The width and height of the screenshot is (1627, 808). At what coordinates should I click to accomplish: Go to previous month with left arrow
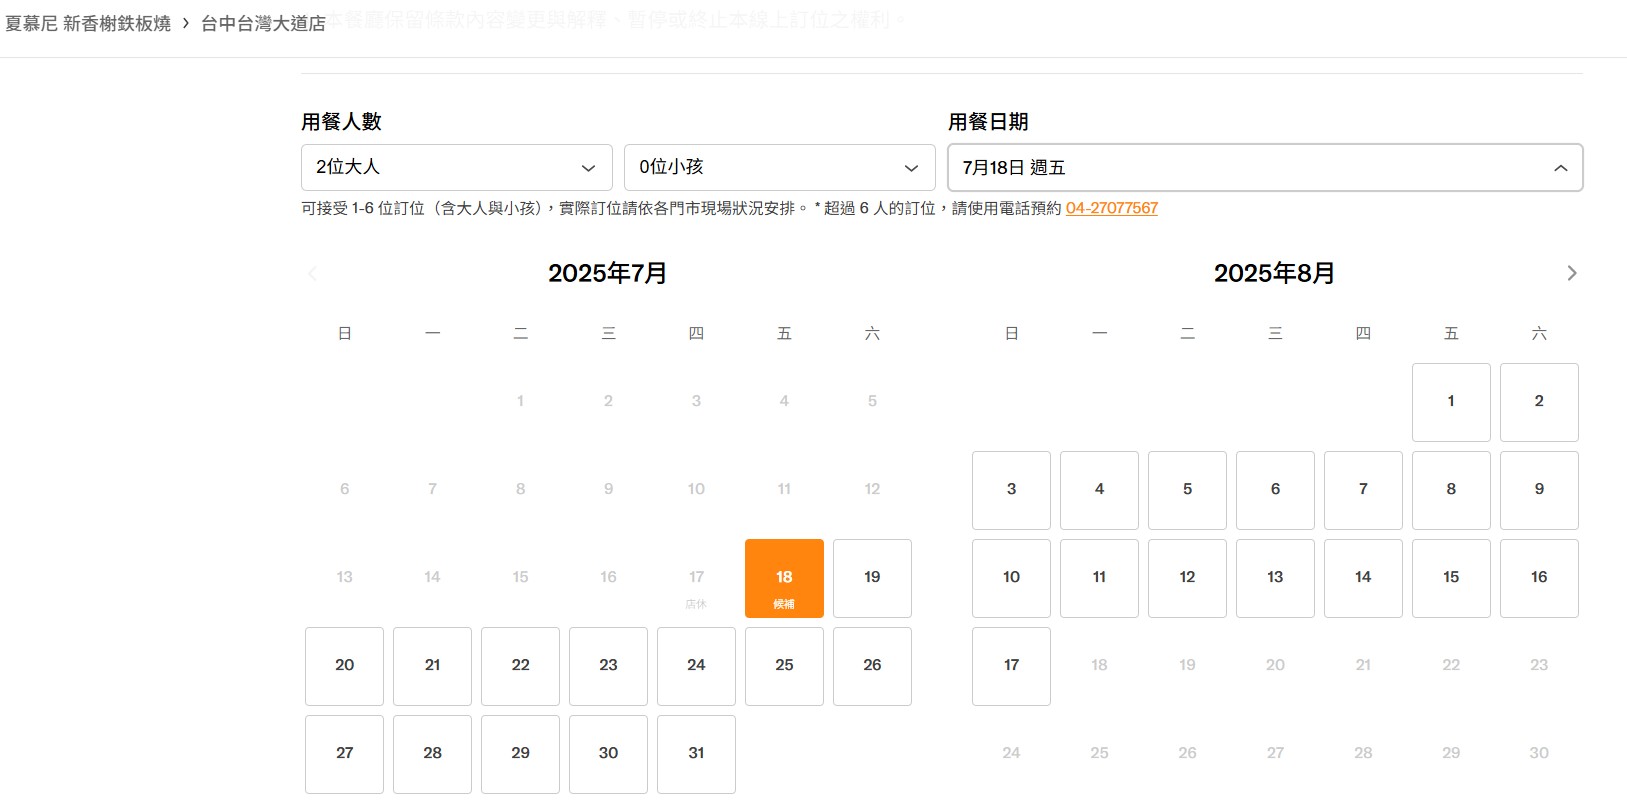point(313,273)
